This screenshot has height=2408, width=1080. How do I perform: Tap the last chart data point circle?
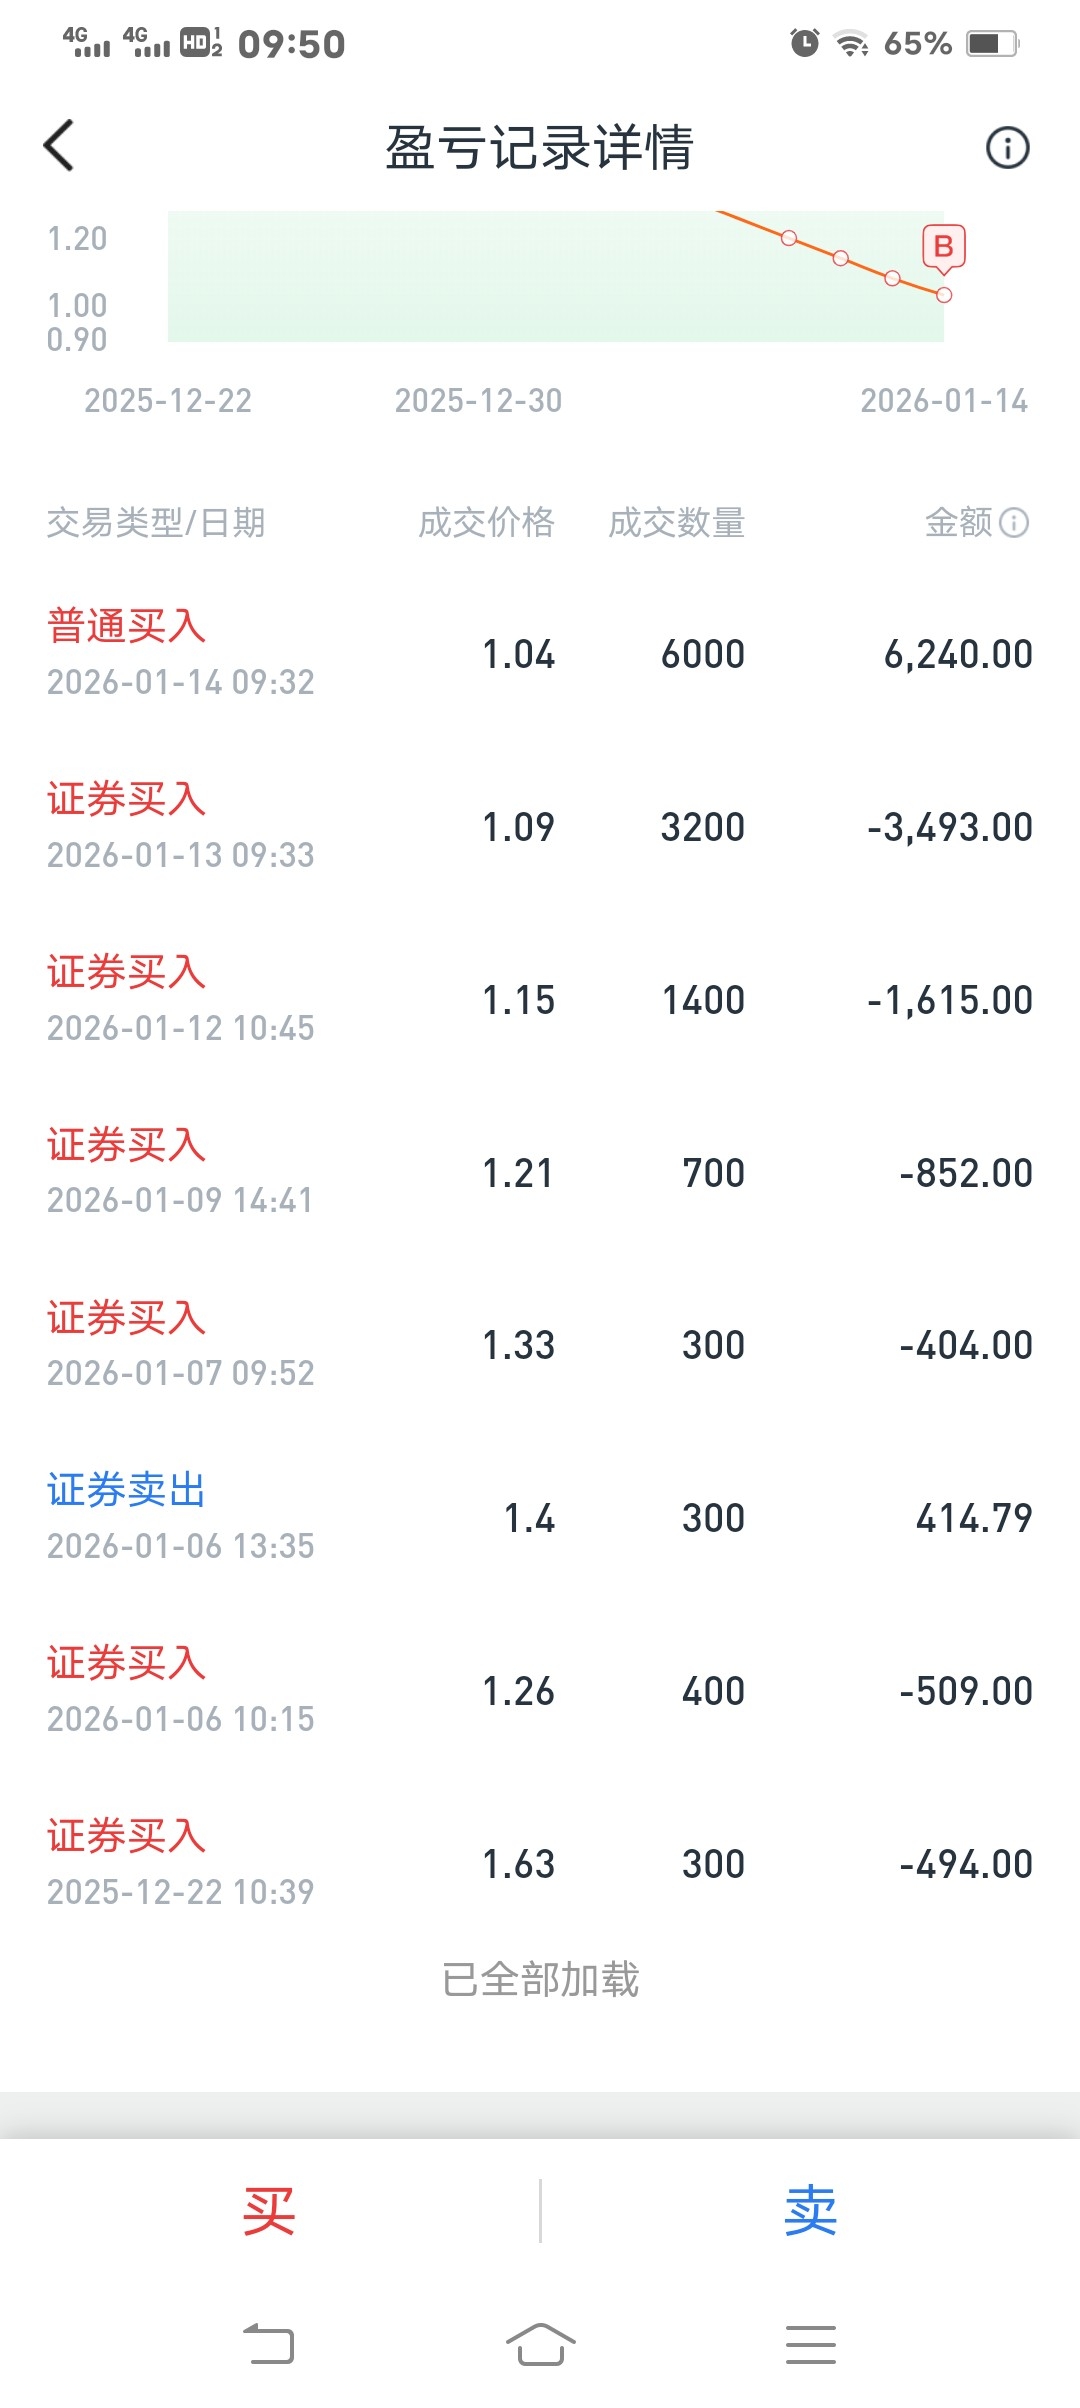[944, 295]
